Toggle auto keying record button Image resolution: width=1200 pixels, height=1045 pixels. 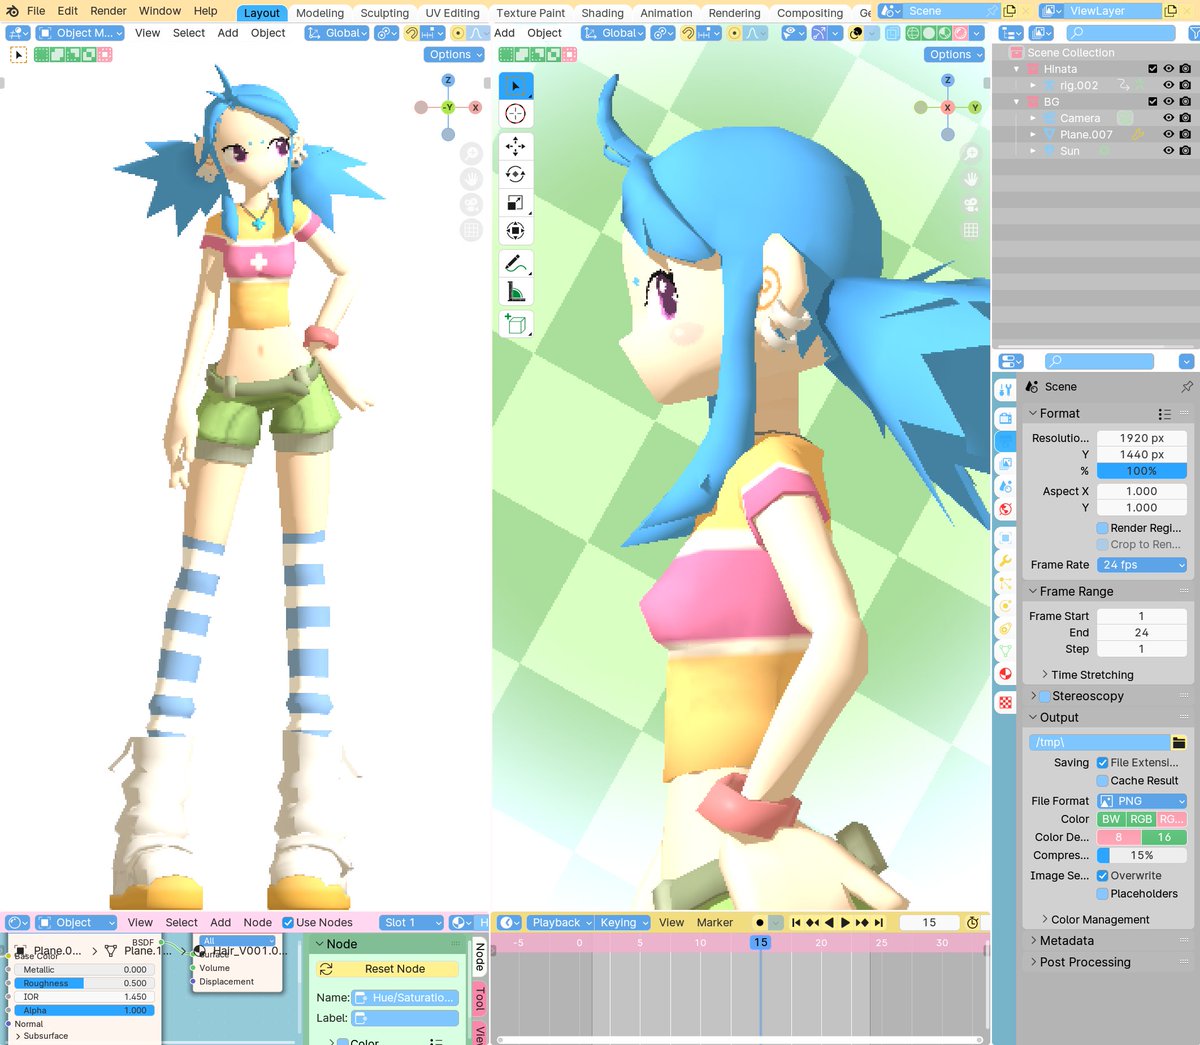point(760,923)
